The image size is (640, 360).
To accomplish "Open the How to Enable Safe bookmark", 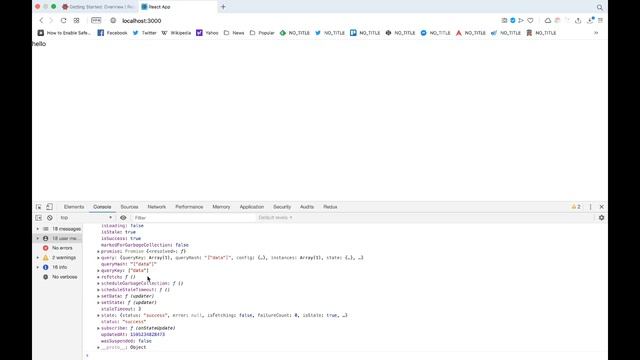I will click(x=64, y=33).
